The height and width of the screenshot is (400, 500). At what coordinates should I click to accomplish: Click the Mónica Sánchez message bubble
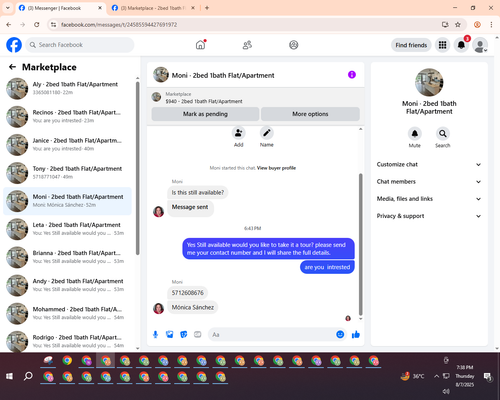click(x=193, y=307)
